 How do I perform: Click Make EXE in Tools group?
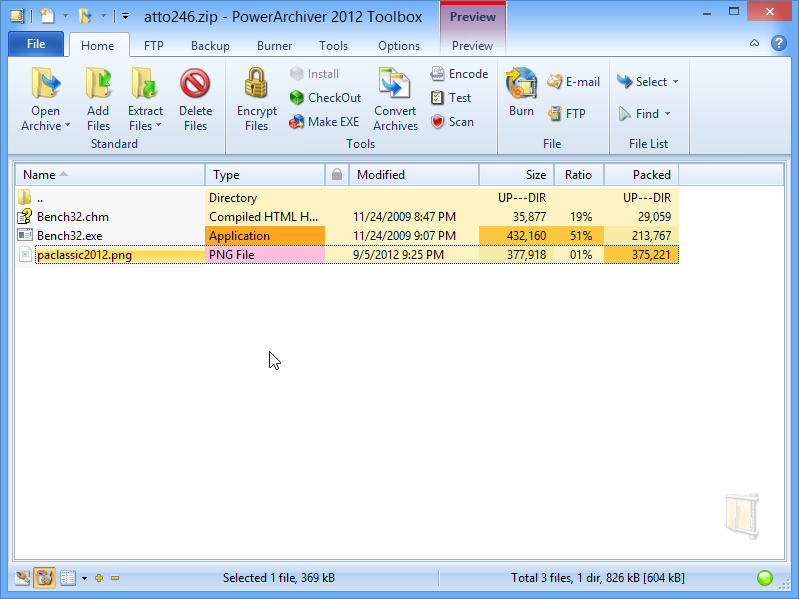324,122
